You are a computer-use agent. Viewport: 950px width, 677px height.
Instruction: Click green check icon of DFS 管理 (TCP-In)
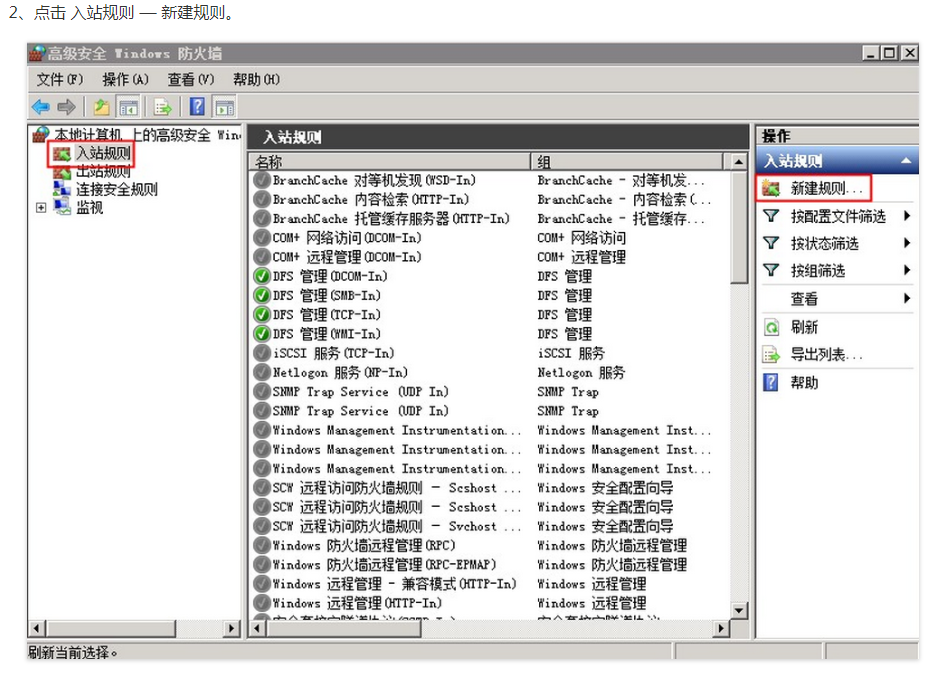click(x=262, y=315)
